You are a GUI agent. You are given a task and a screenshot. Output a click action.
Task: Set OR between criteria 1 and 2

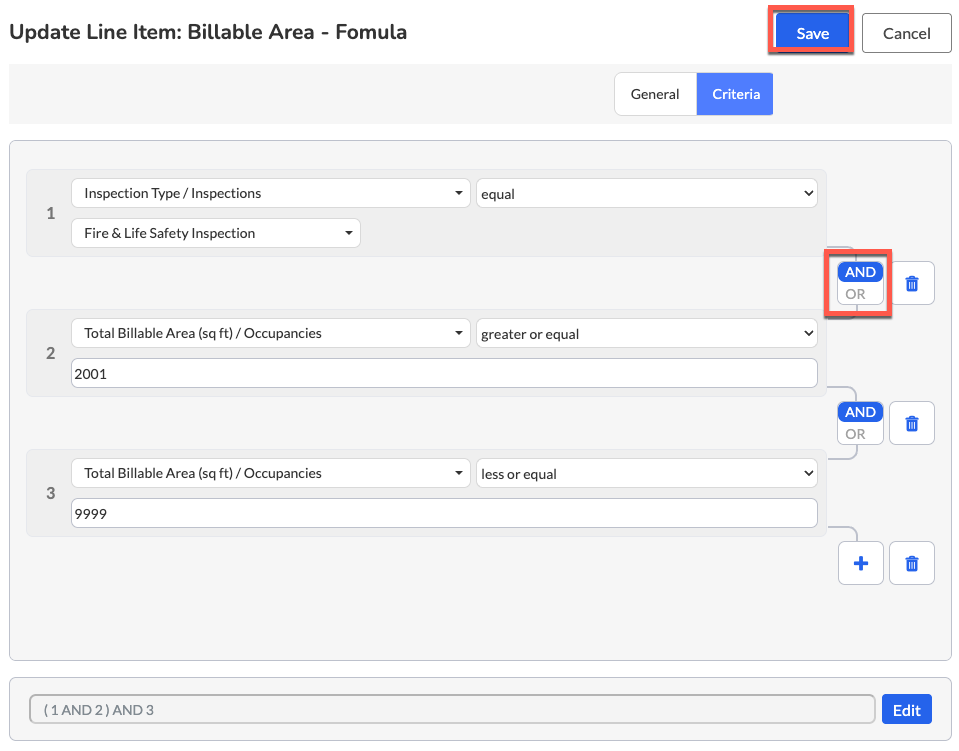[855, 294]
